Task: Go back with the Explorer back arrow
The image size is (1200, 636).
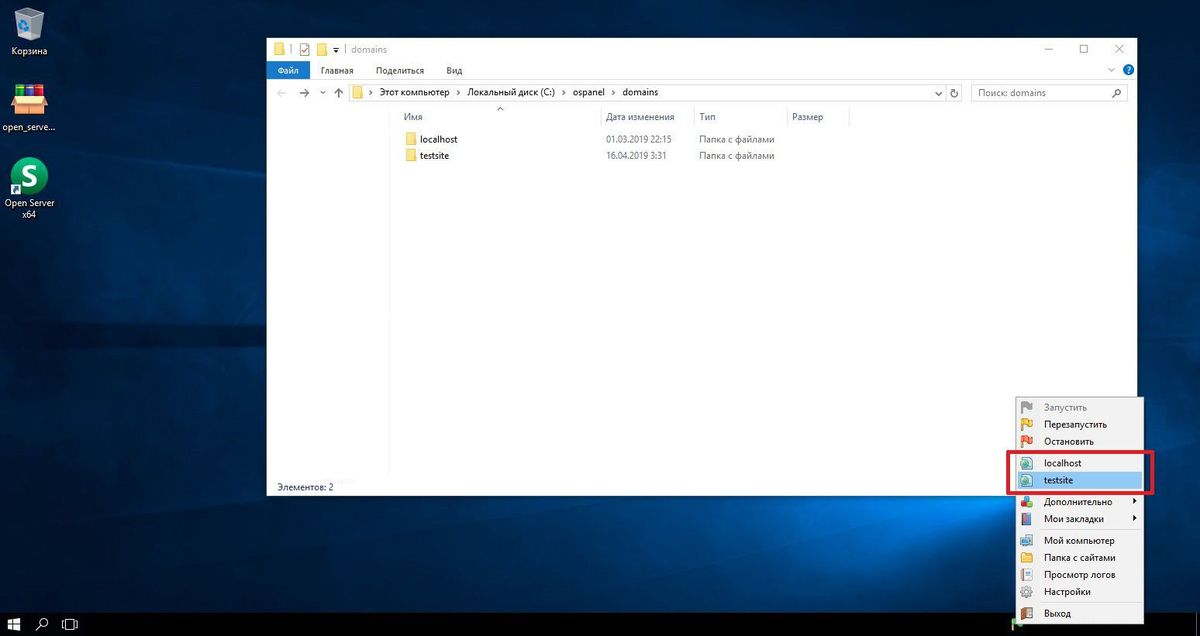Action: [281, 92]
